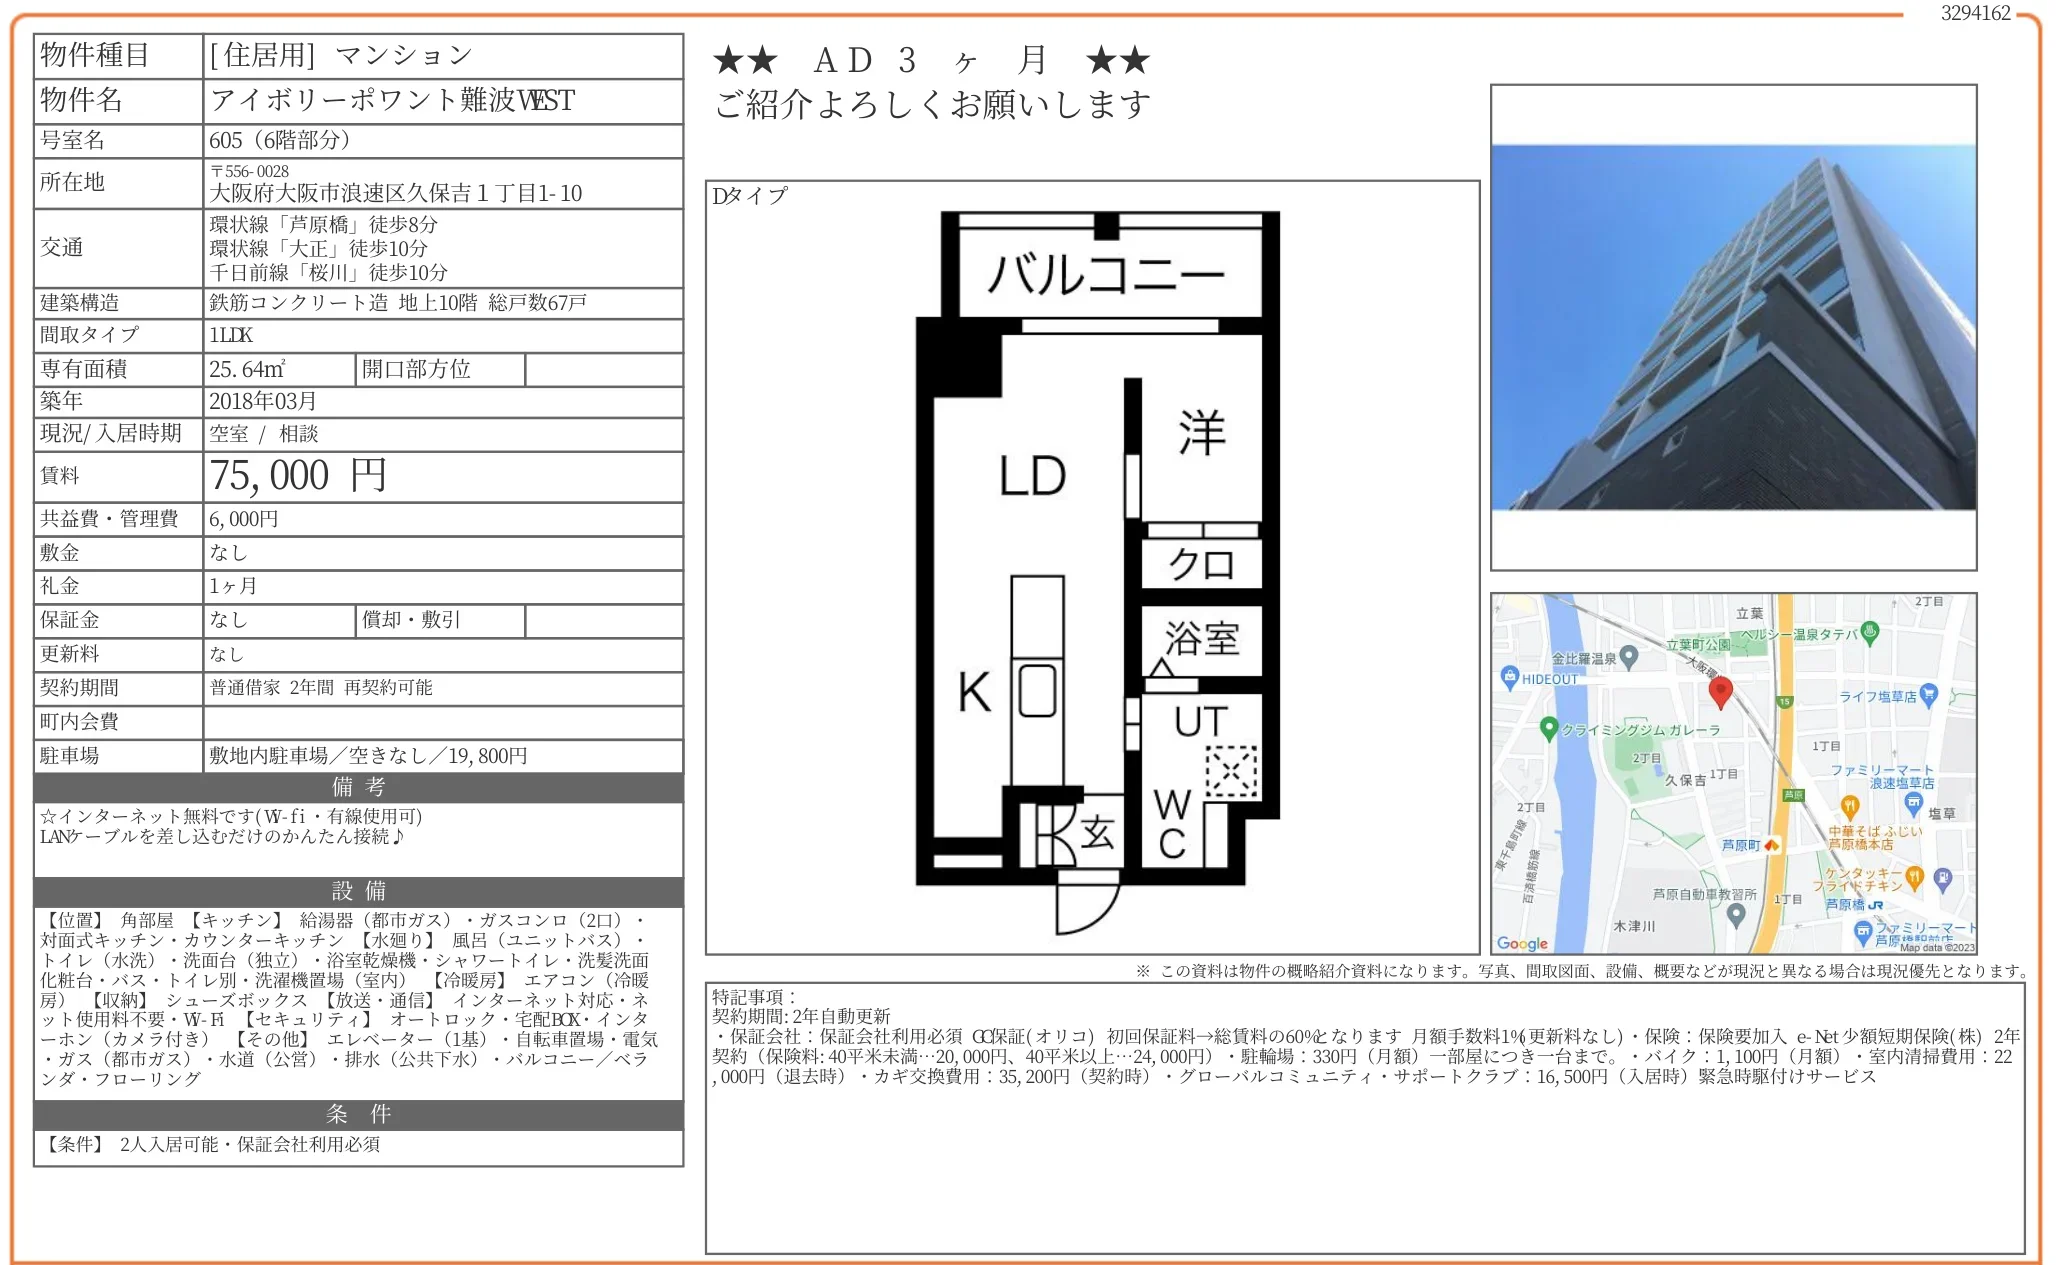The width and height of the screenshot is (2056, 1265).
Task: Click the ライフ塩草店 shopping cart icon
Action: pyautogui.click(x=1927, y=692)
